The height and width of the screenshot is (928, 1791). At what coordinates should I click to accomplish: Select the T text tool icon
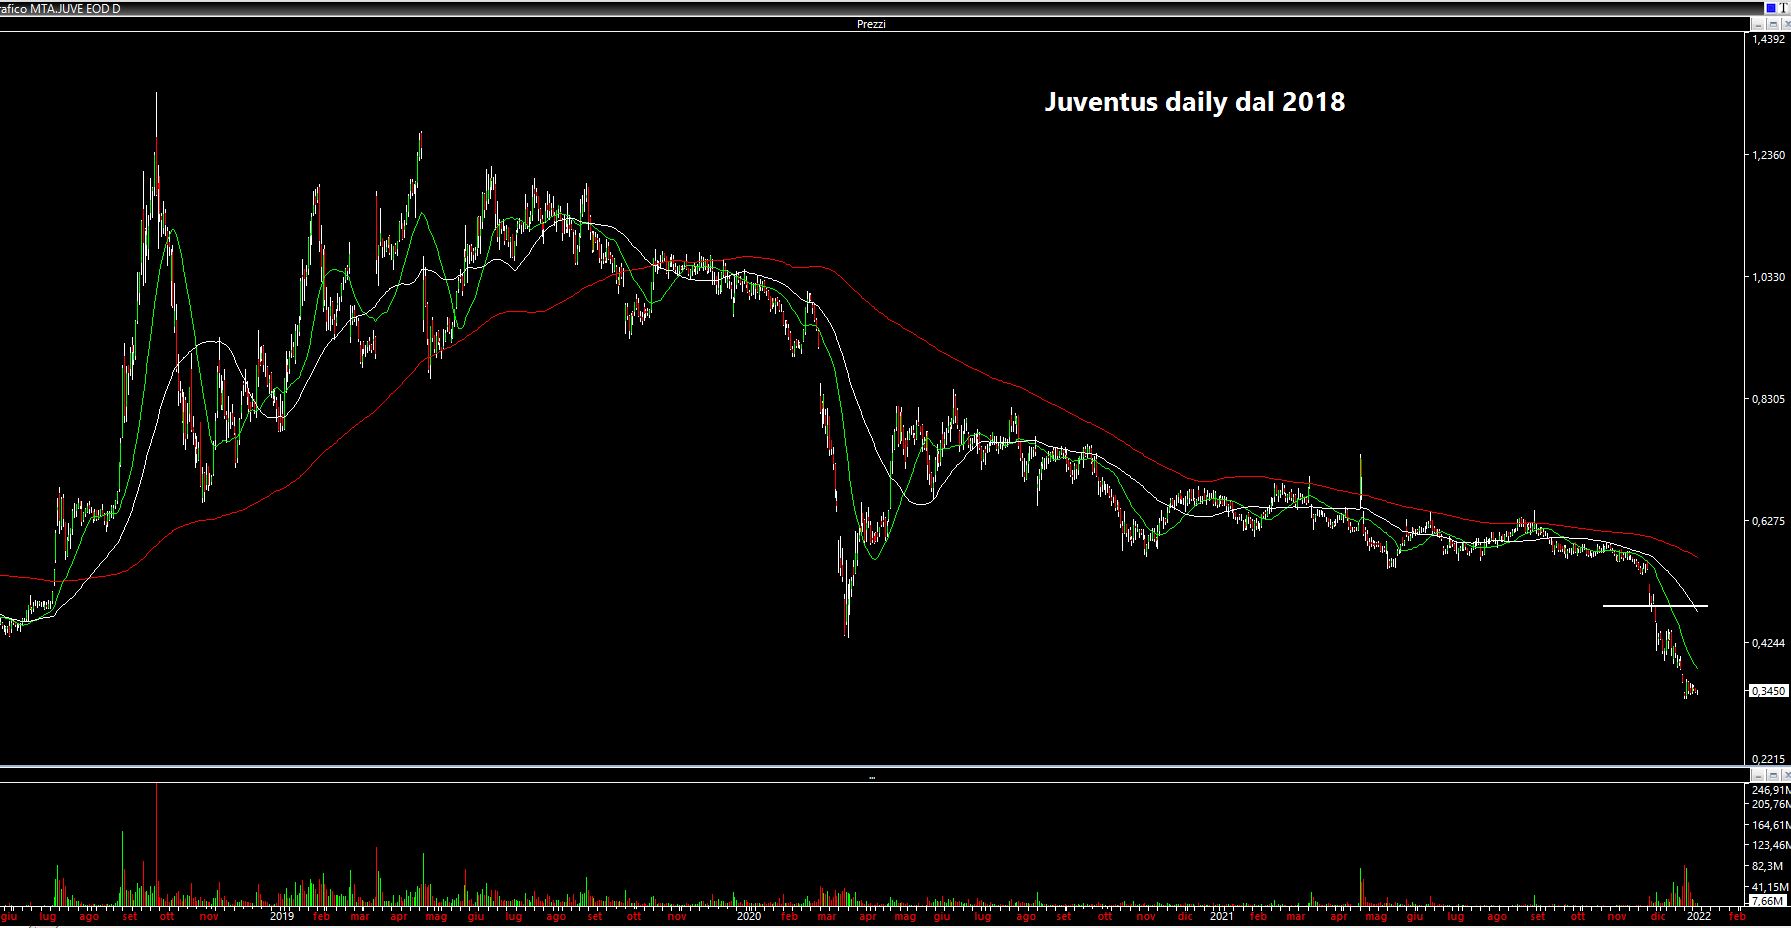pos(1784,8)
